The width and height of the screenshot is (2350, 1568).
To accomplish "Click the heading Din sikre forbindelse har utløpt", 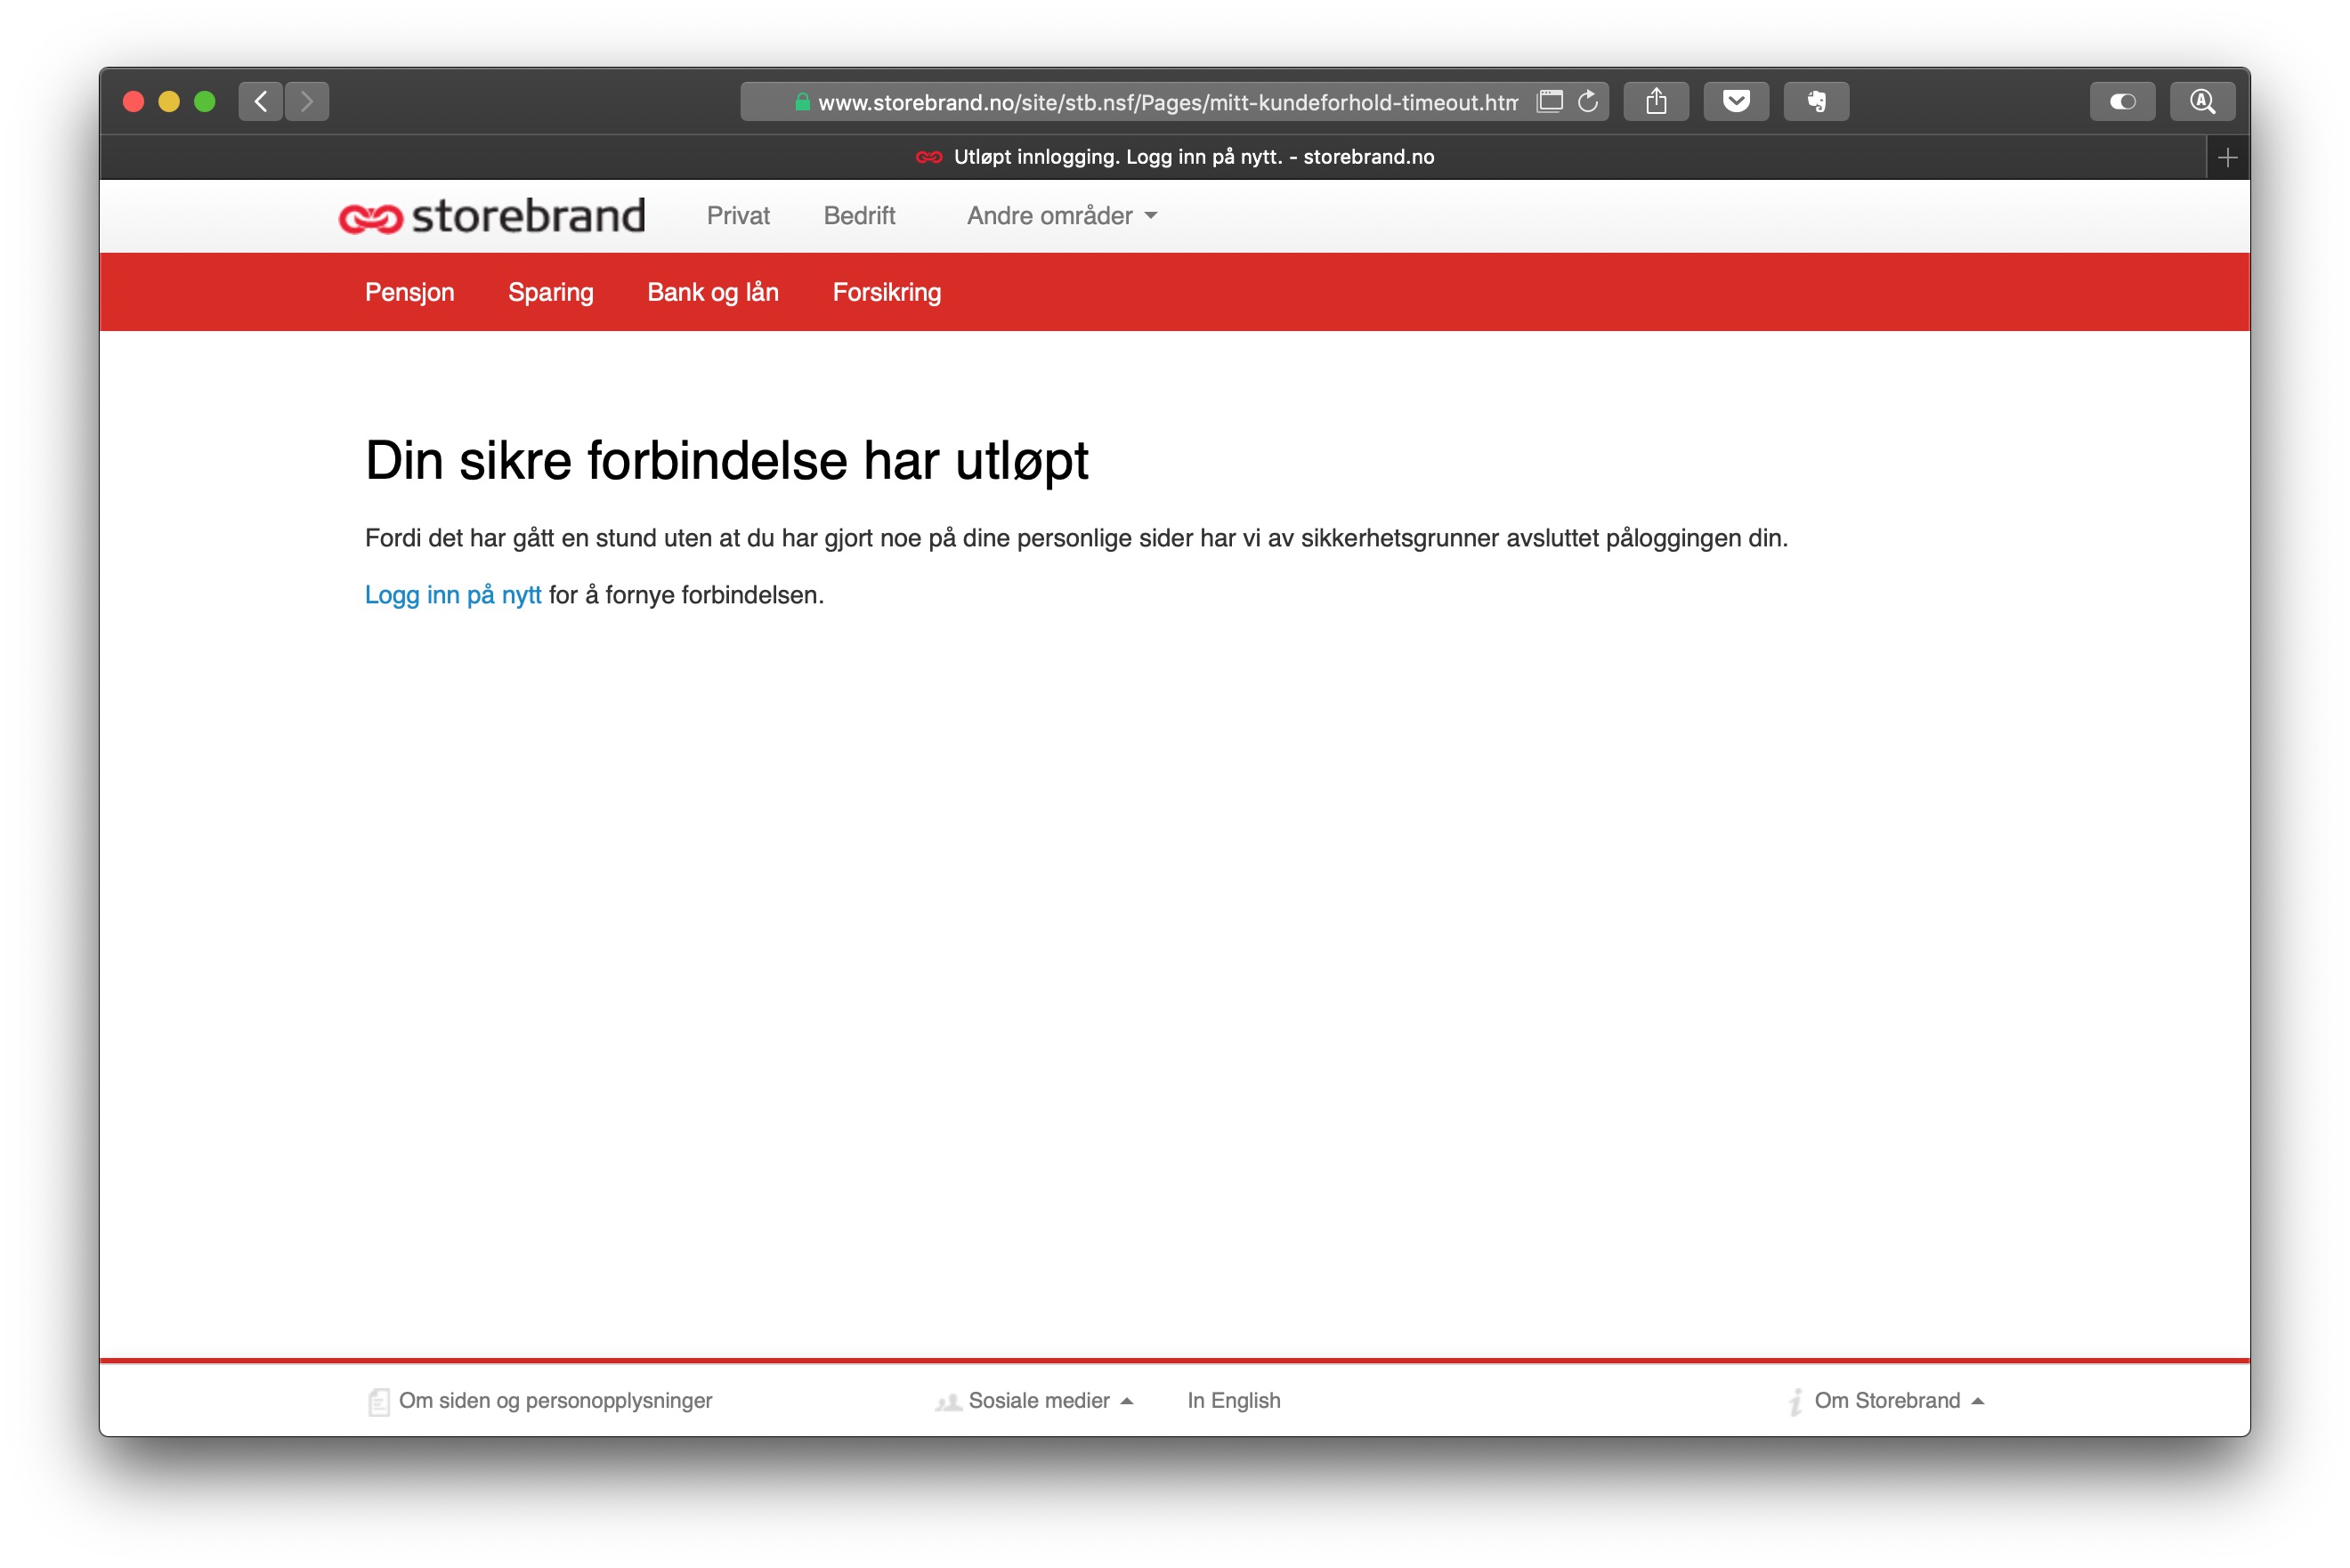I will pos(726,461).
